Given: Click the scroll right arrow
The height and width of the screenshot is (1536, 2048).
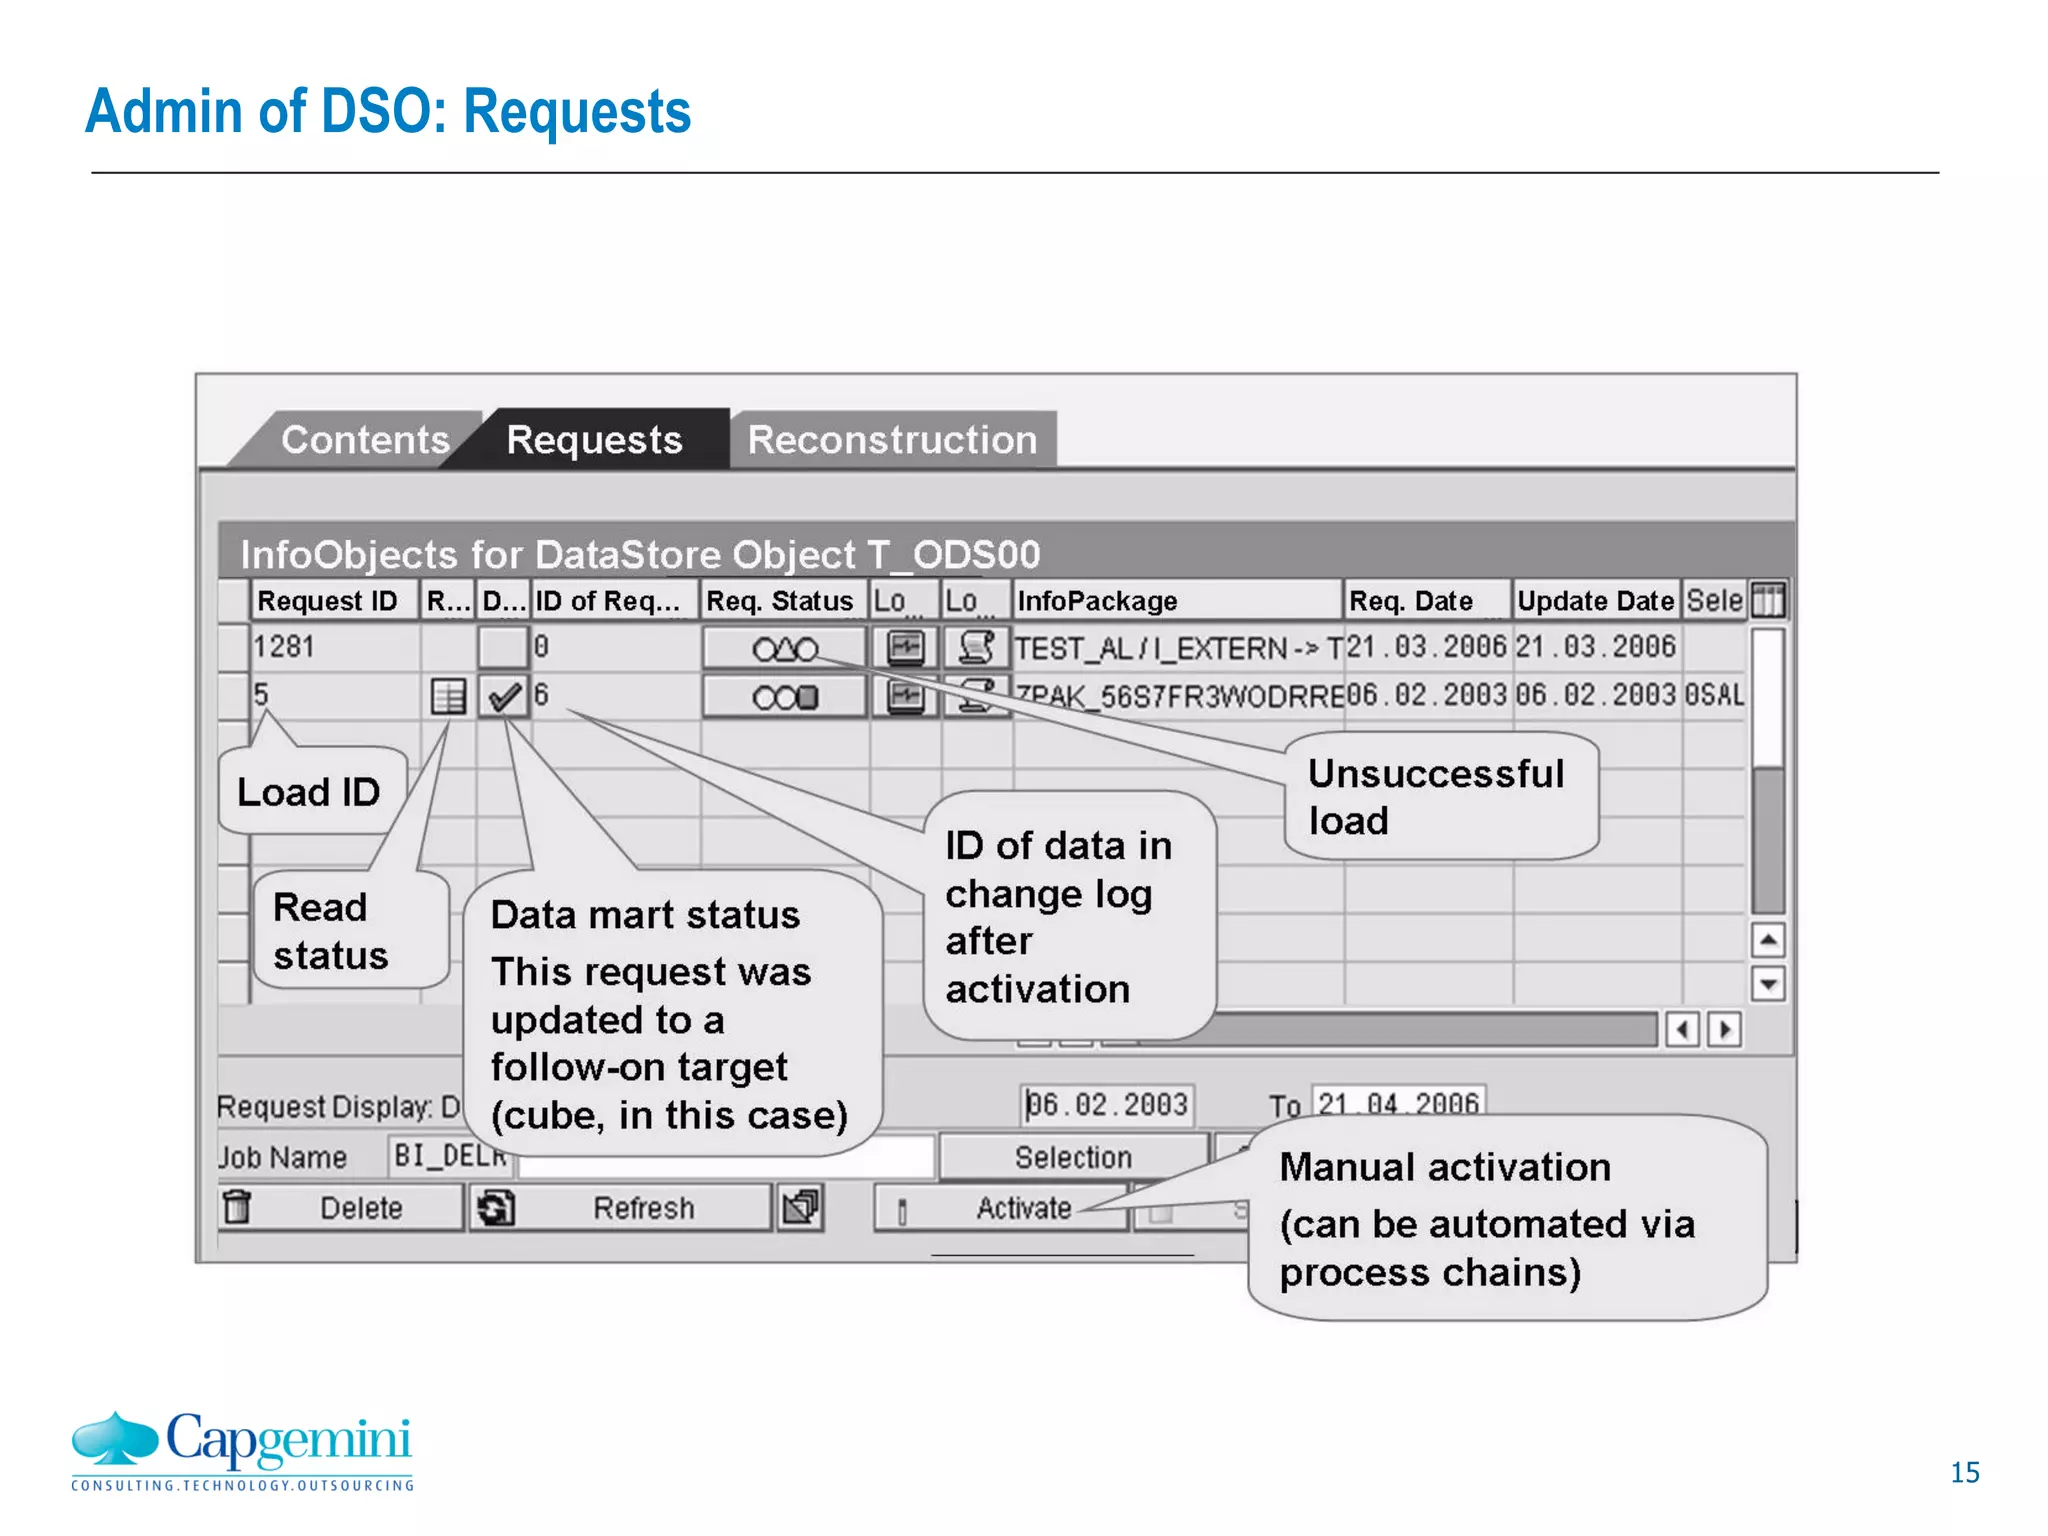Looking at the screenshot, I should click(1725, 1029).
